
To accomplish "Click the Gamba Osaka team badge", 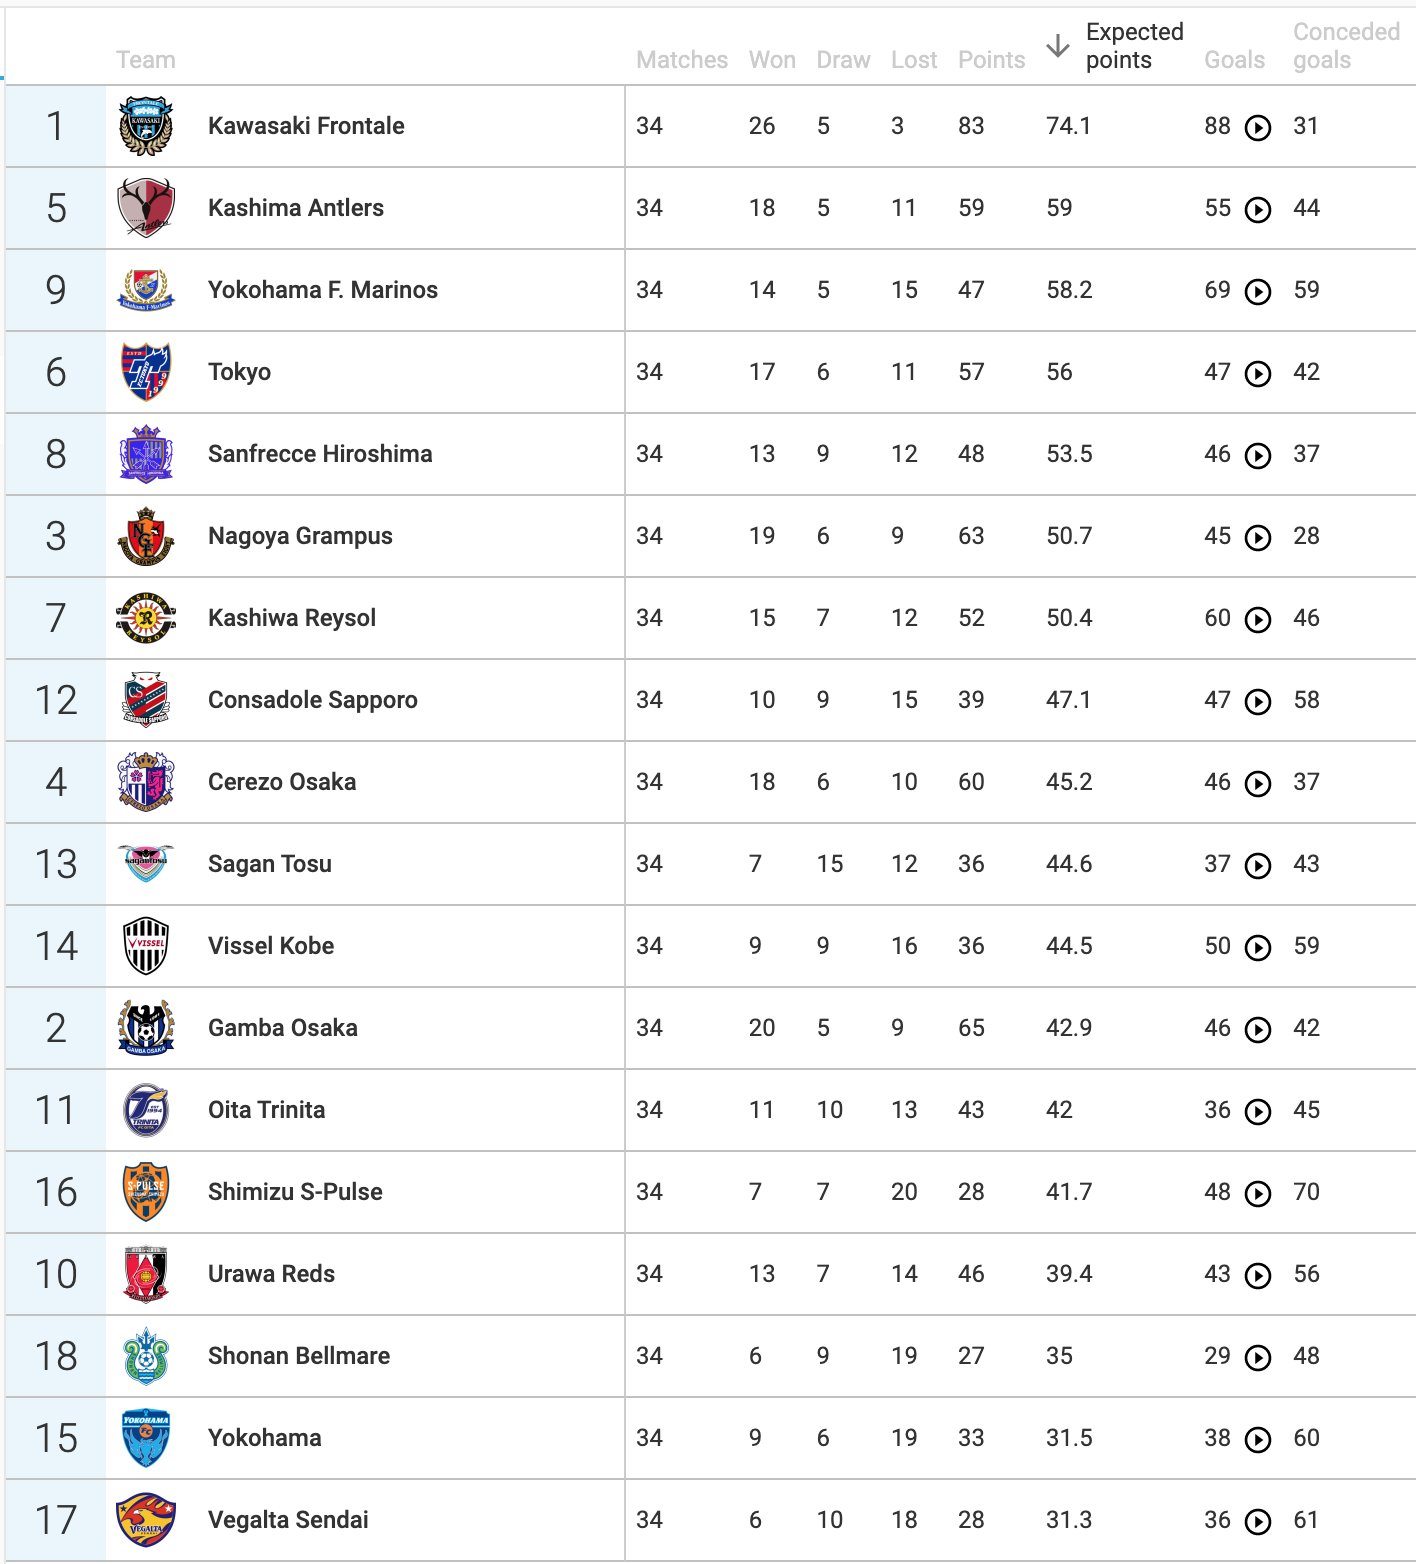I will 146,1028.
